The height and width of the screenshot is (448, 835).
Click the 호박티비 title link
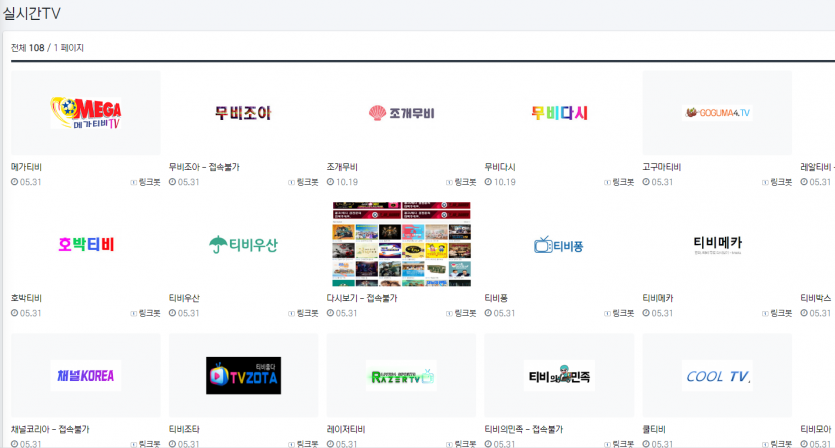coord(26,298)
